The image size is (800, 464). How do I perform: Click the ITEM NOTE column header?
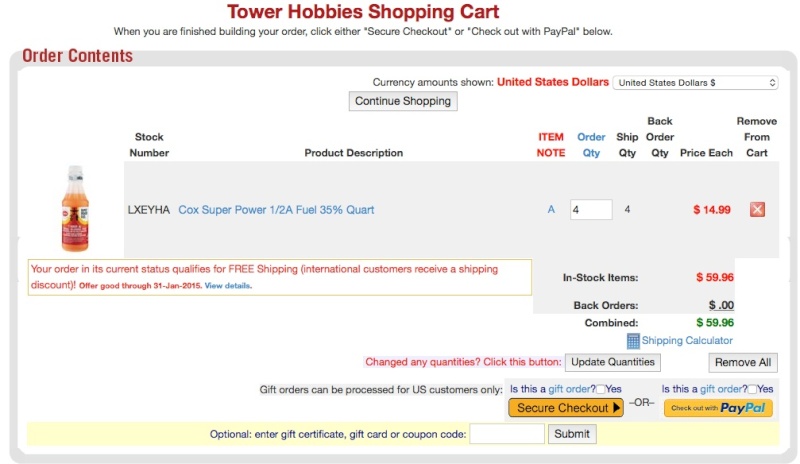(x=551, y=145)
